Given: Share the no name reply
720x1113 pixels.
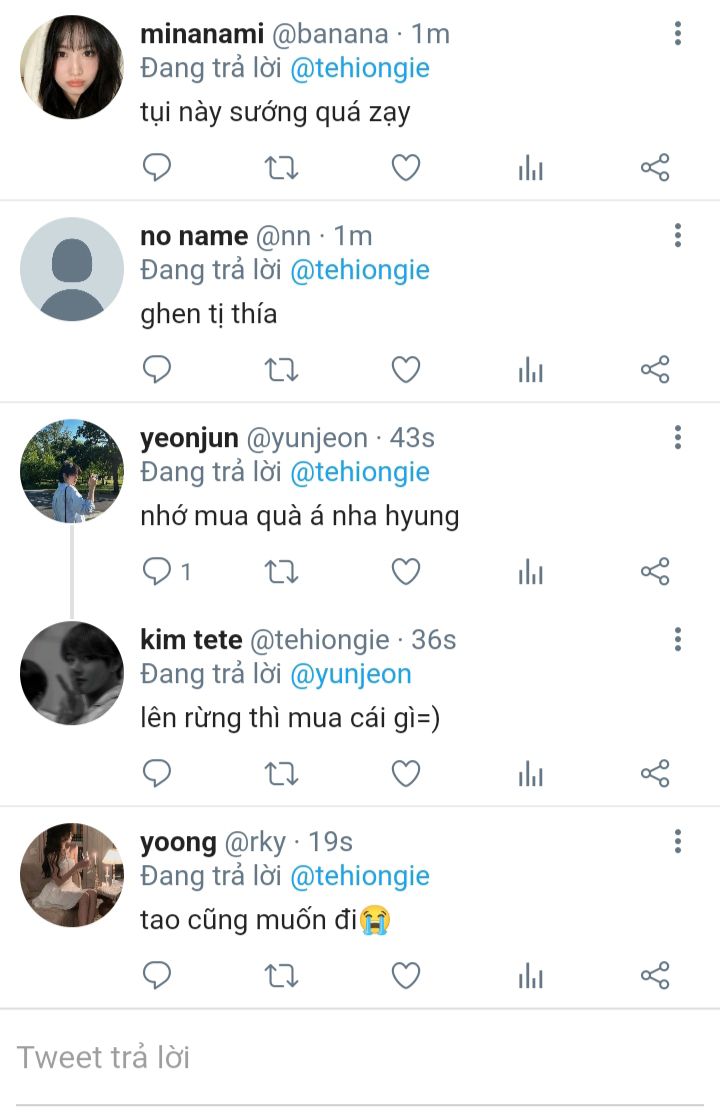Looking at the screenshot, I should tap(655, 370).
